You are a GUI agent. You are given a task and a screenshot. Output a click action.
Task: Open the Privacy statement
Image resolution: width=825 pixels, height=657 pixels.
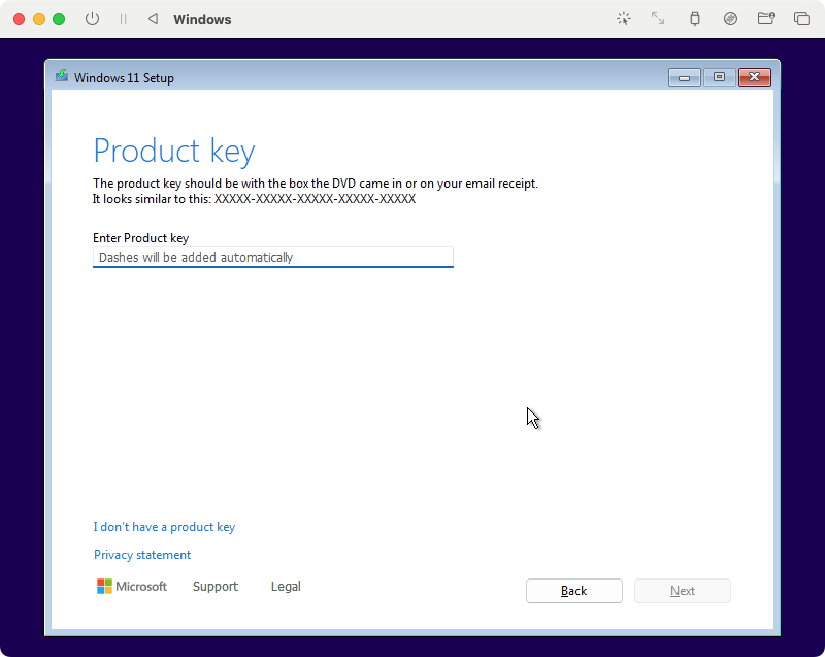pos(142,555)
